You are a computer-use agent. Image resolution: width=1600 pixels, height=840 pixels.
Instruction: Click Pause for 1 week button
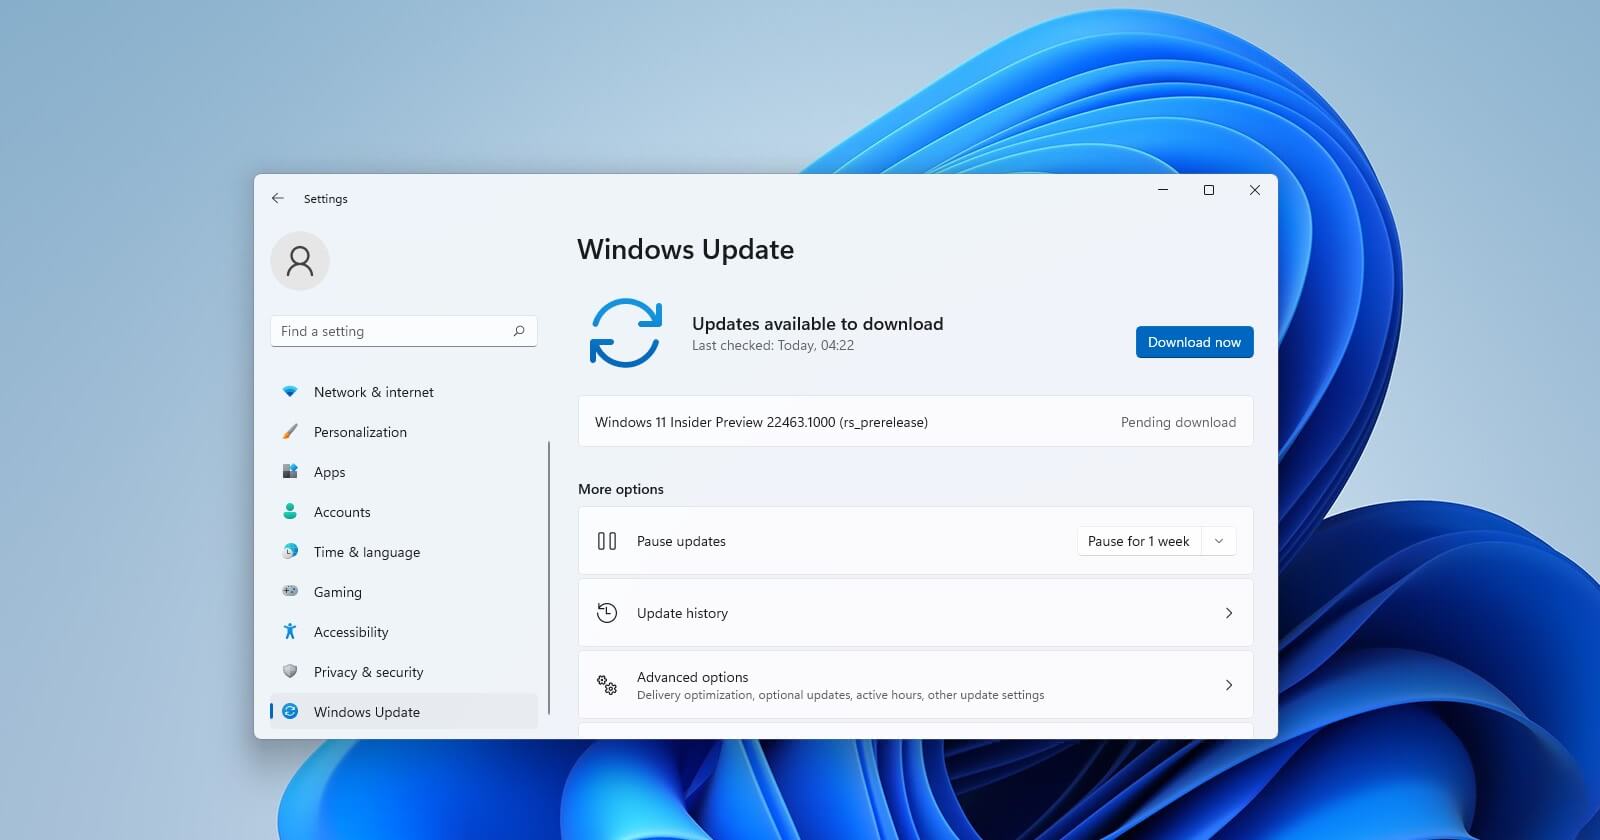tap(1139, 541)
